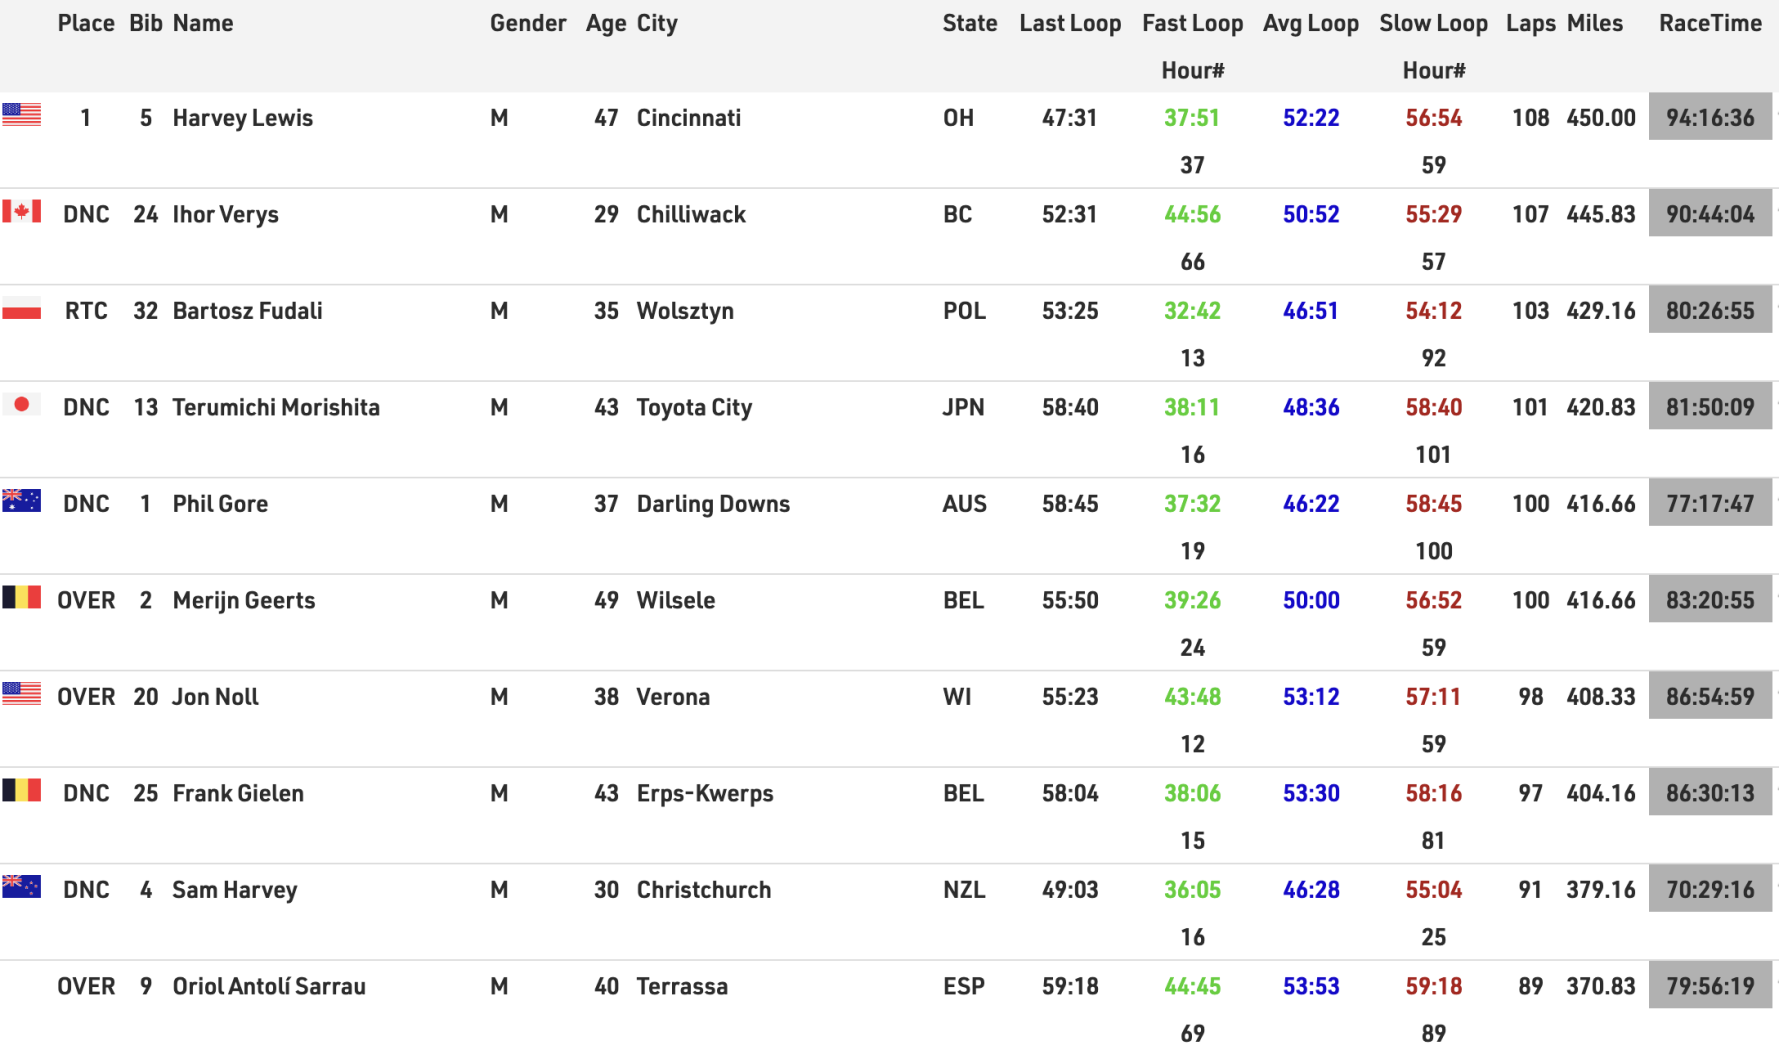Click the city Cincinnati

click(x=689, y=117)
